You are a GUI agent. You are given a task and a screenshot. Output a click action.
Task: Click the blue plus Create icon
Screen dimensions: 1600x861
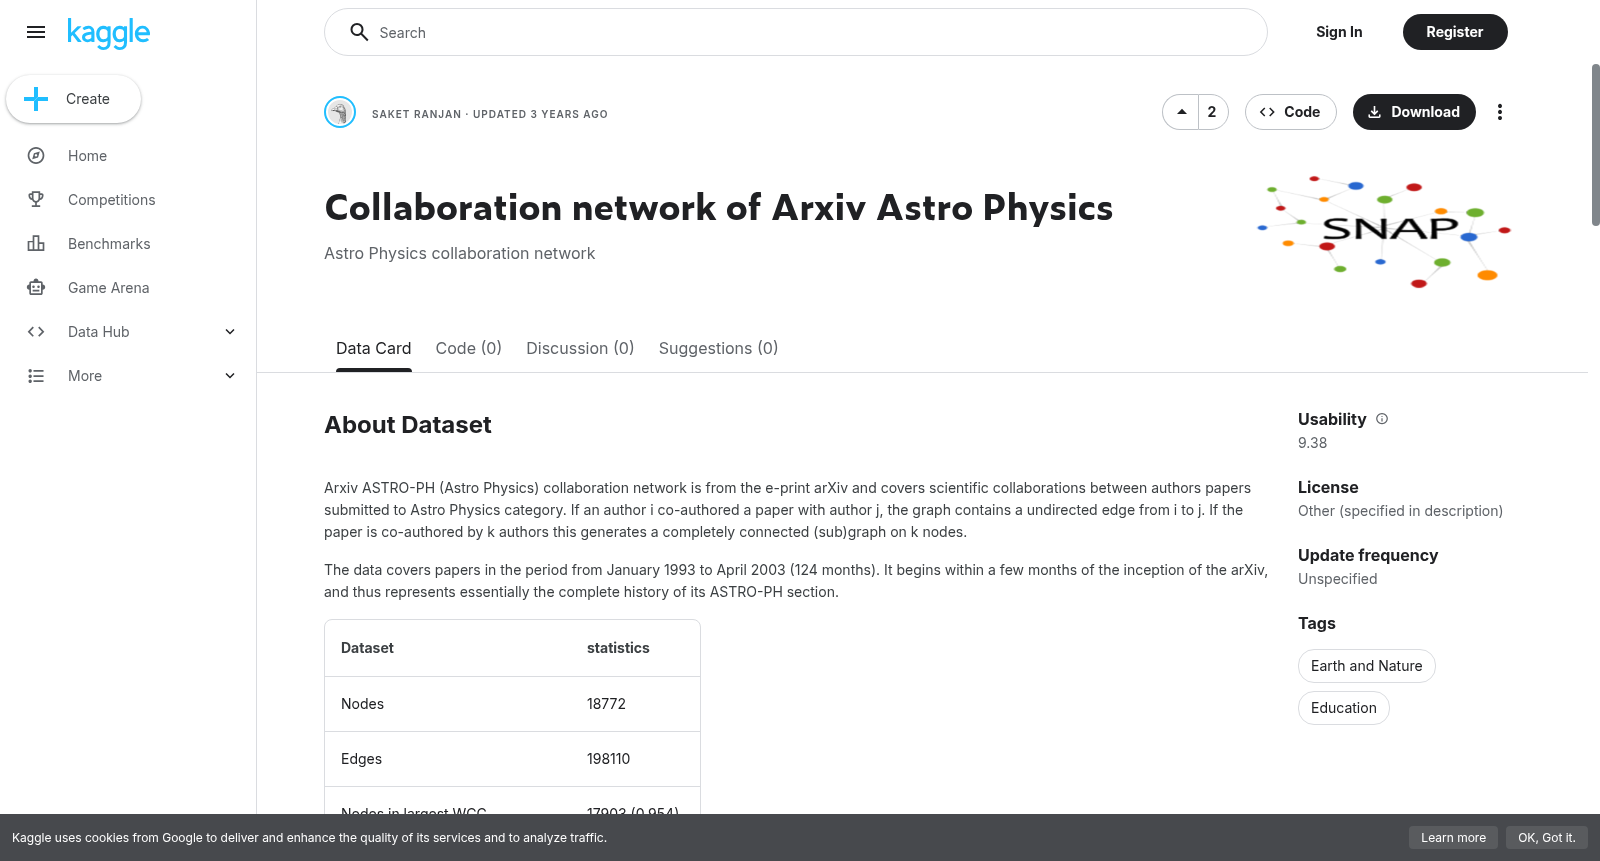(36, 99)
